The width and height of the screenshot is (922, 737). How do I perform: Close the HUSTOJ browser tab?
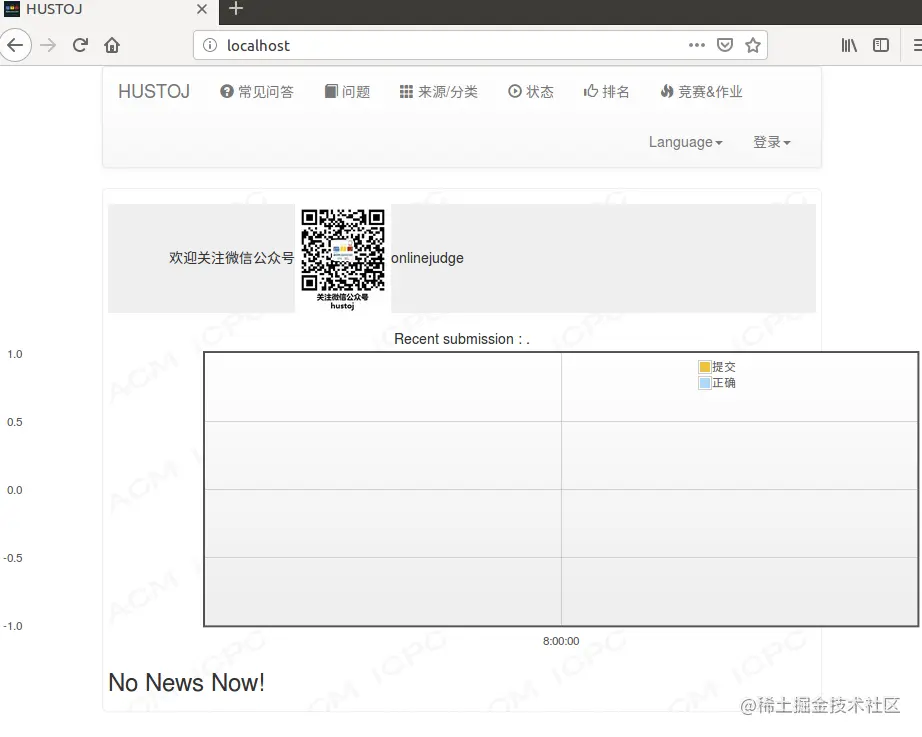tap(201, 9)
